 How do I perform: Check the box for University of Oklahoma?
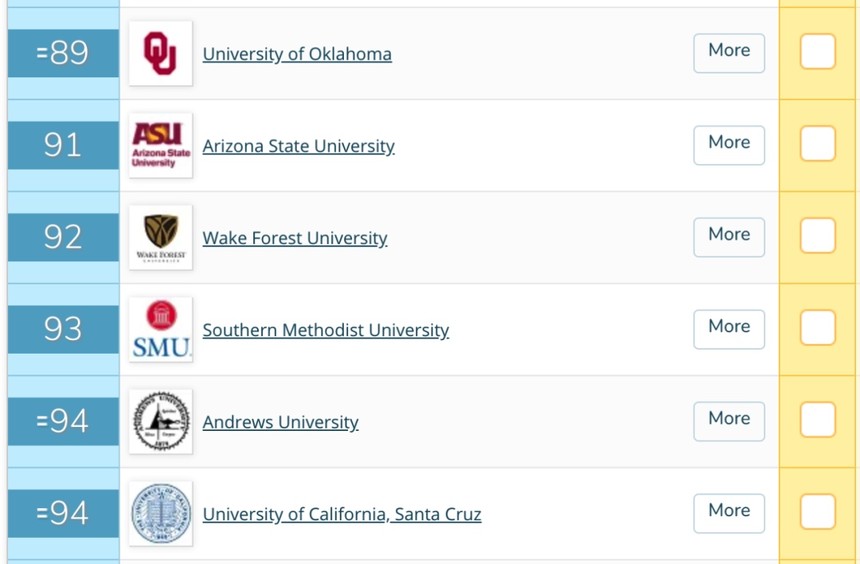pos(817,52)
